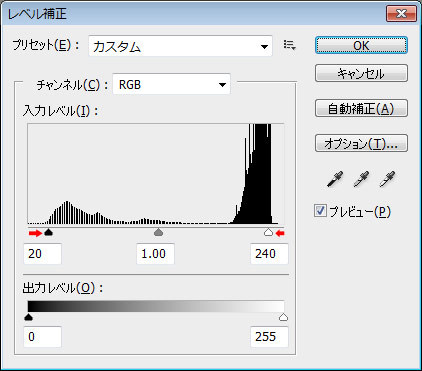The height and width of the screenshot is (371, 422).
Task: Click the 自動補正(A) auto button
Action: coord(361,108)
